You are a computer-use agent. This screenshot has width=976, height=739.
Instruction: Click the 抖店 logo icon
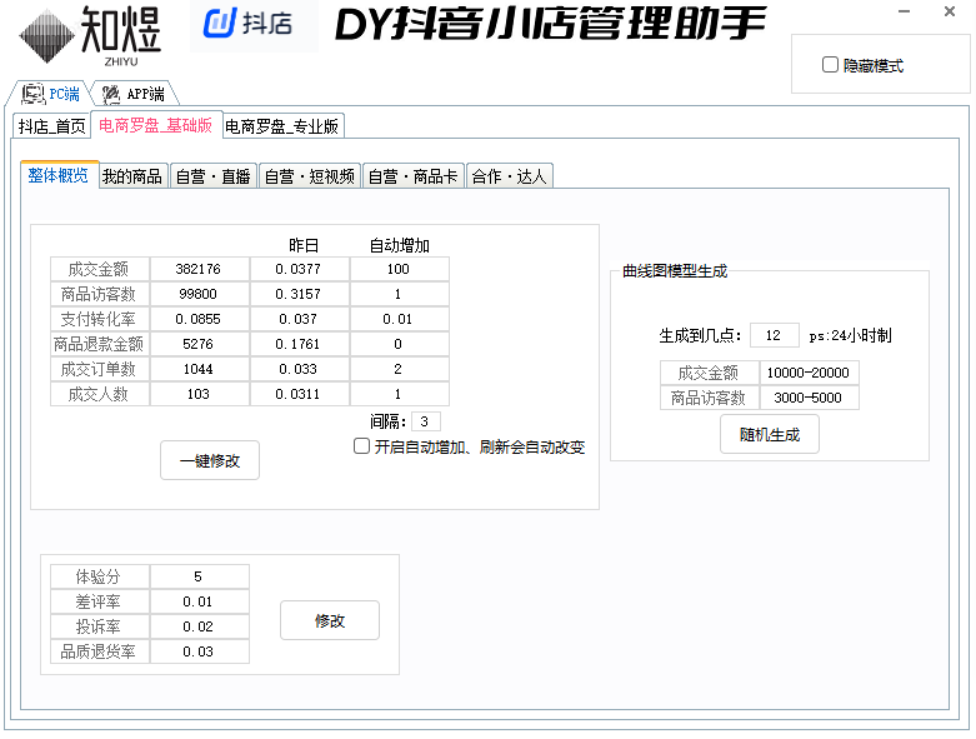tap(220, 24)
